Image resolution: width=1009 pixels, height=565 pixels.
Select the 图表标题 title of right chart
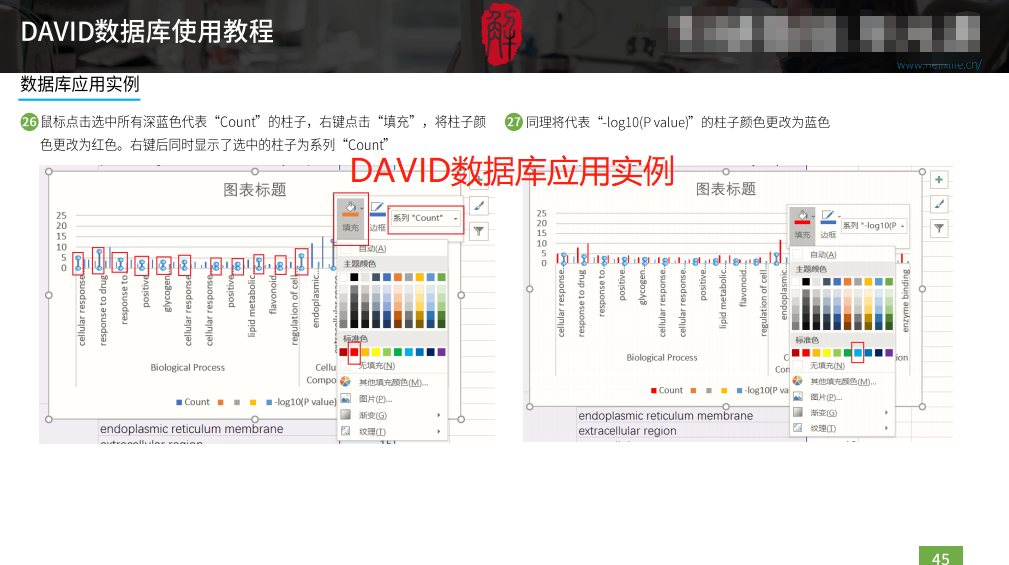726,189
